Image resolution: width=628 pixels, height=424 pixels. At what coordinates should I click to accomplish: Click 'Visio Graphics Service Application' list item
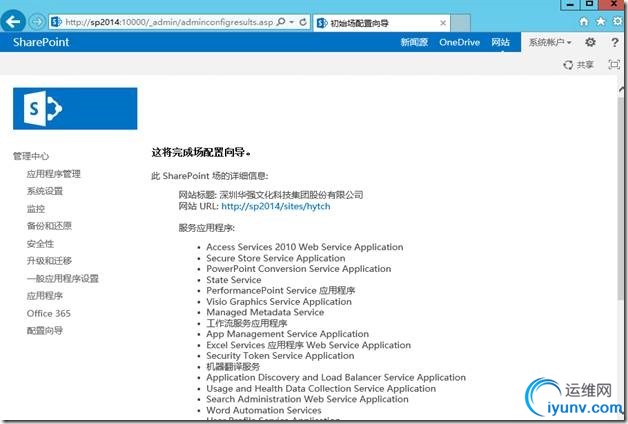pos(279,301)
